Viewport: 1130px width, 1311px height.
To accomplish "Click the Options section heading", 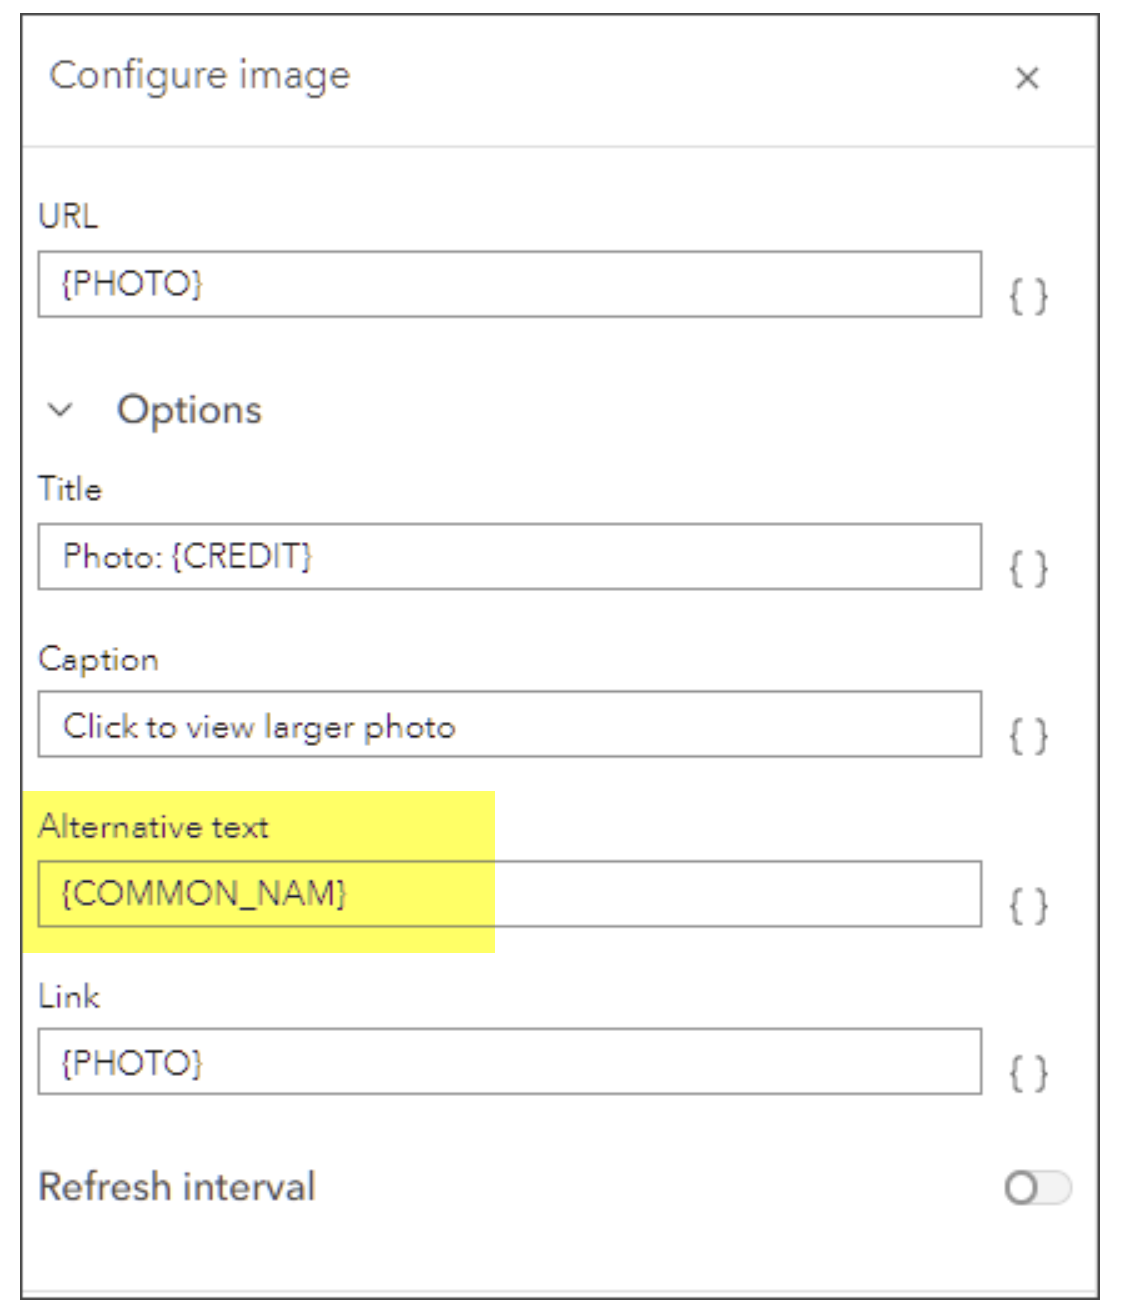I will tap(189, 410).
